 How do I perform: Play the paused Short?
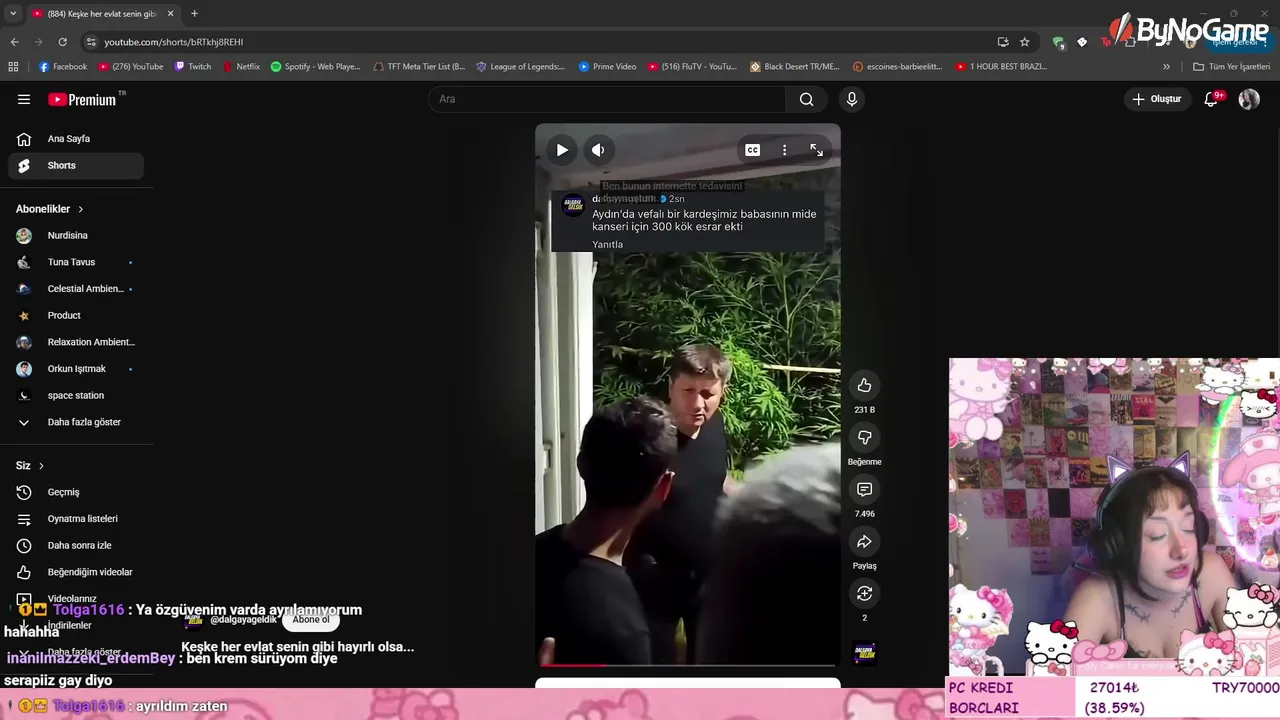pos(562,150)
